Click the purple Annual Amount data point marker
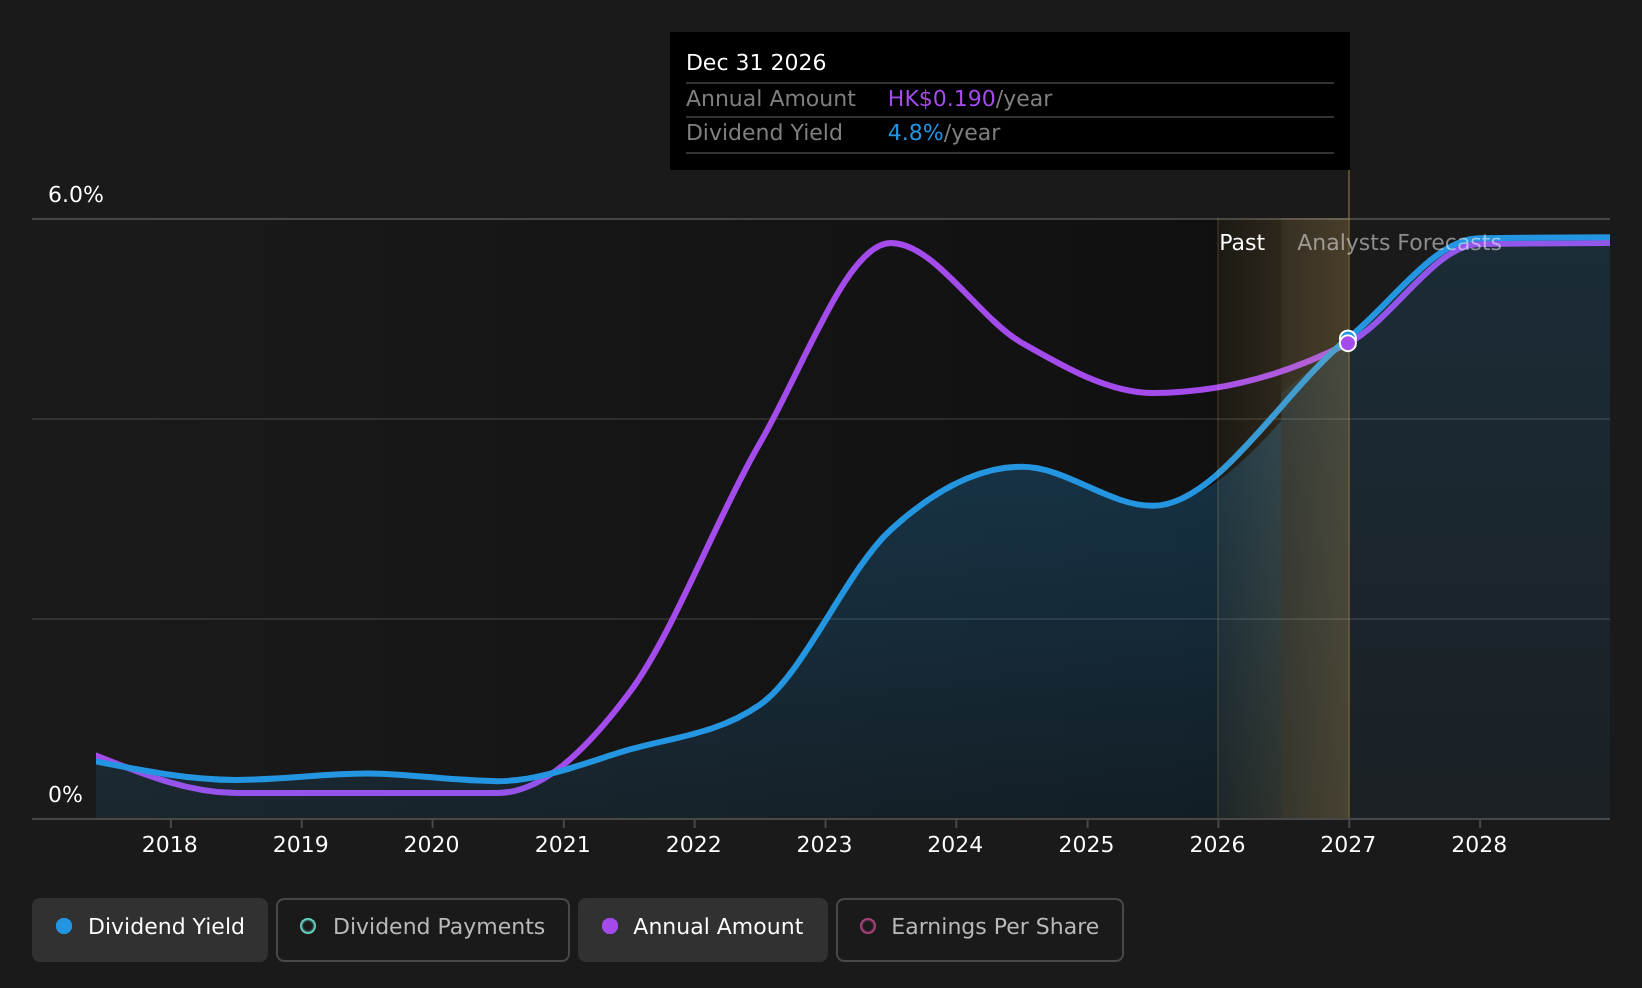This screenshot has height=988, width=1642. click(1348, 344)
